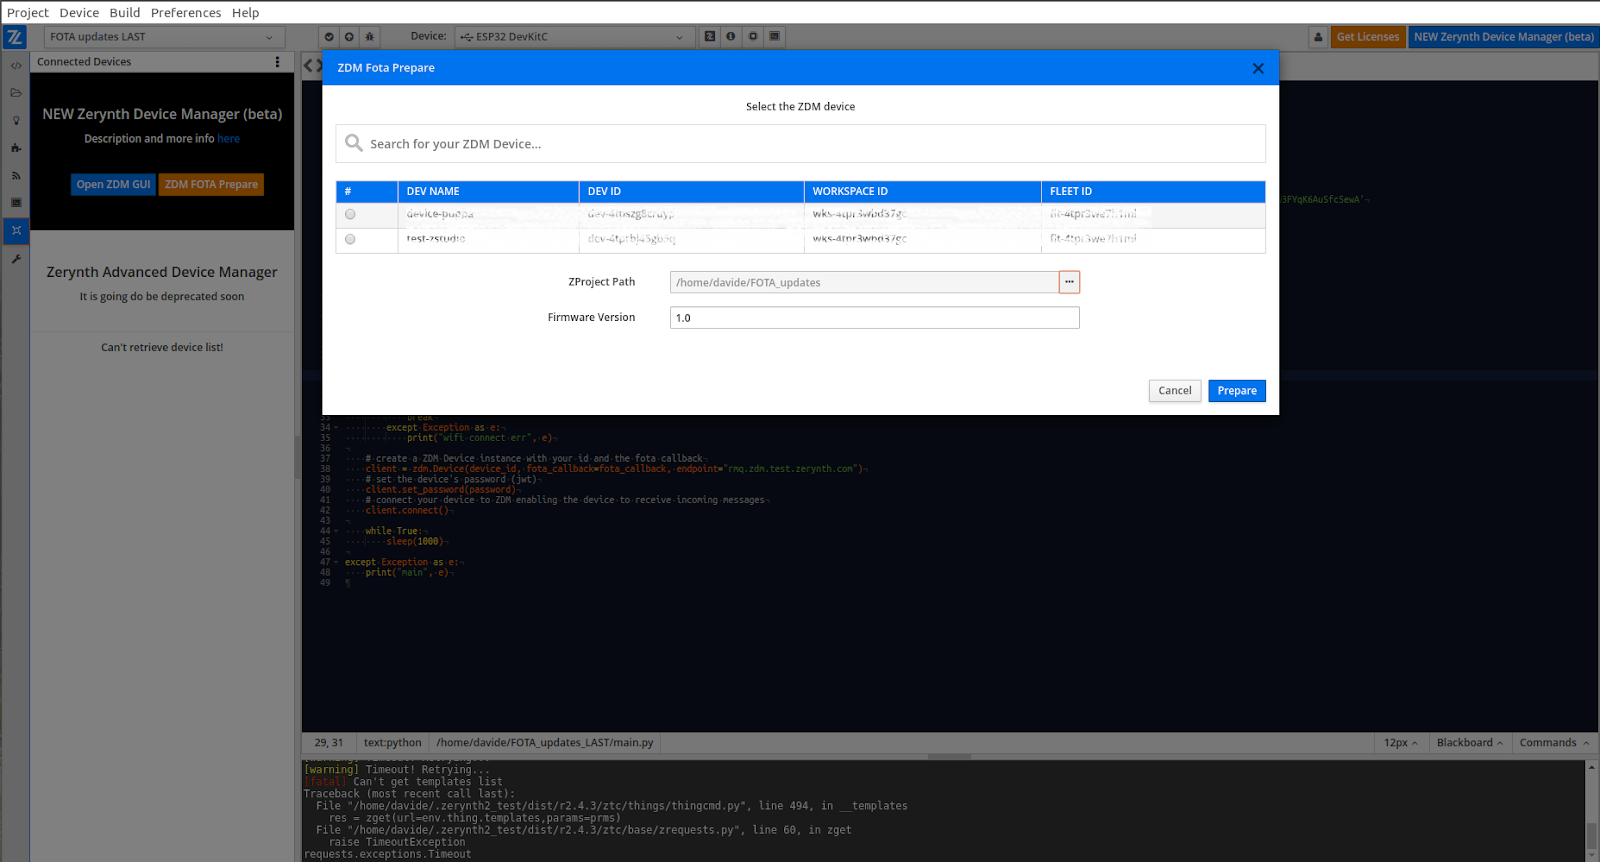Open the serial console toolbar icon
The height and width of the screenshot is (862, 1600).
point(774,37)
